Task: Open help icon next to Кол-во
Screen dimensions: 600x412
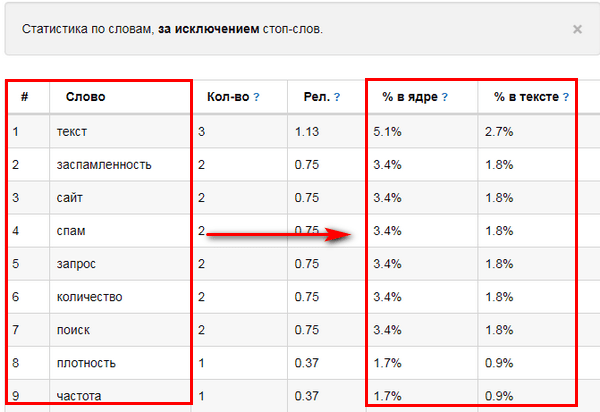Action: (256, 97)
